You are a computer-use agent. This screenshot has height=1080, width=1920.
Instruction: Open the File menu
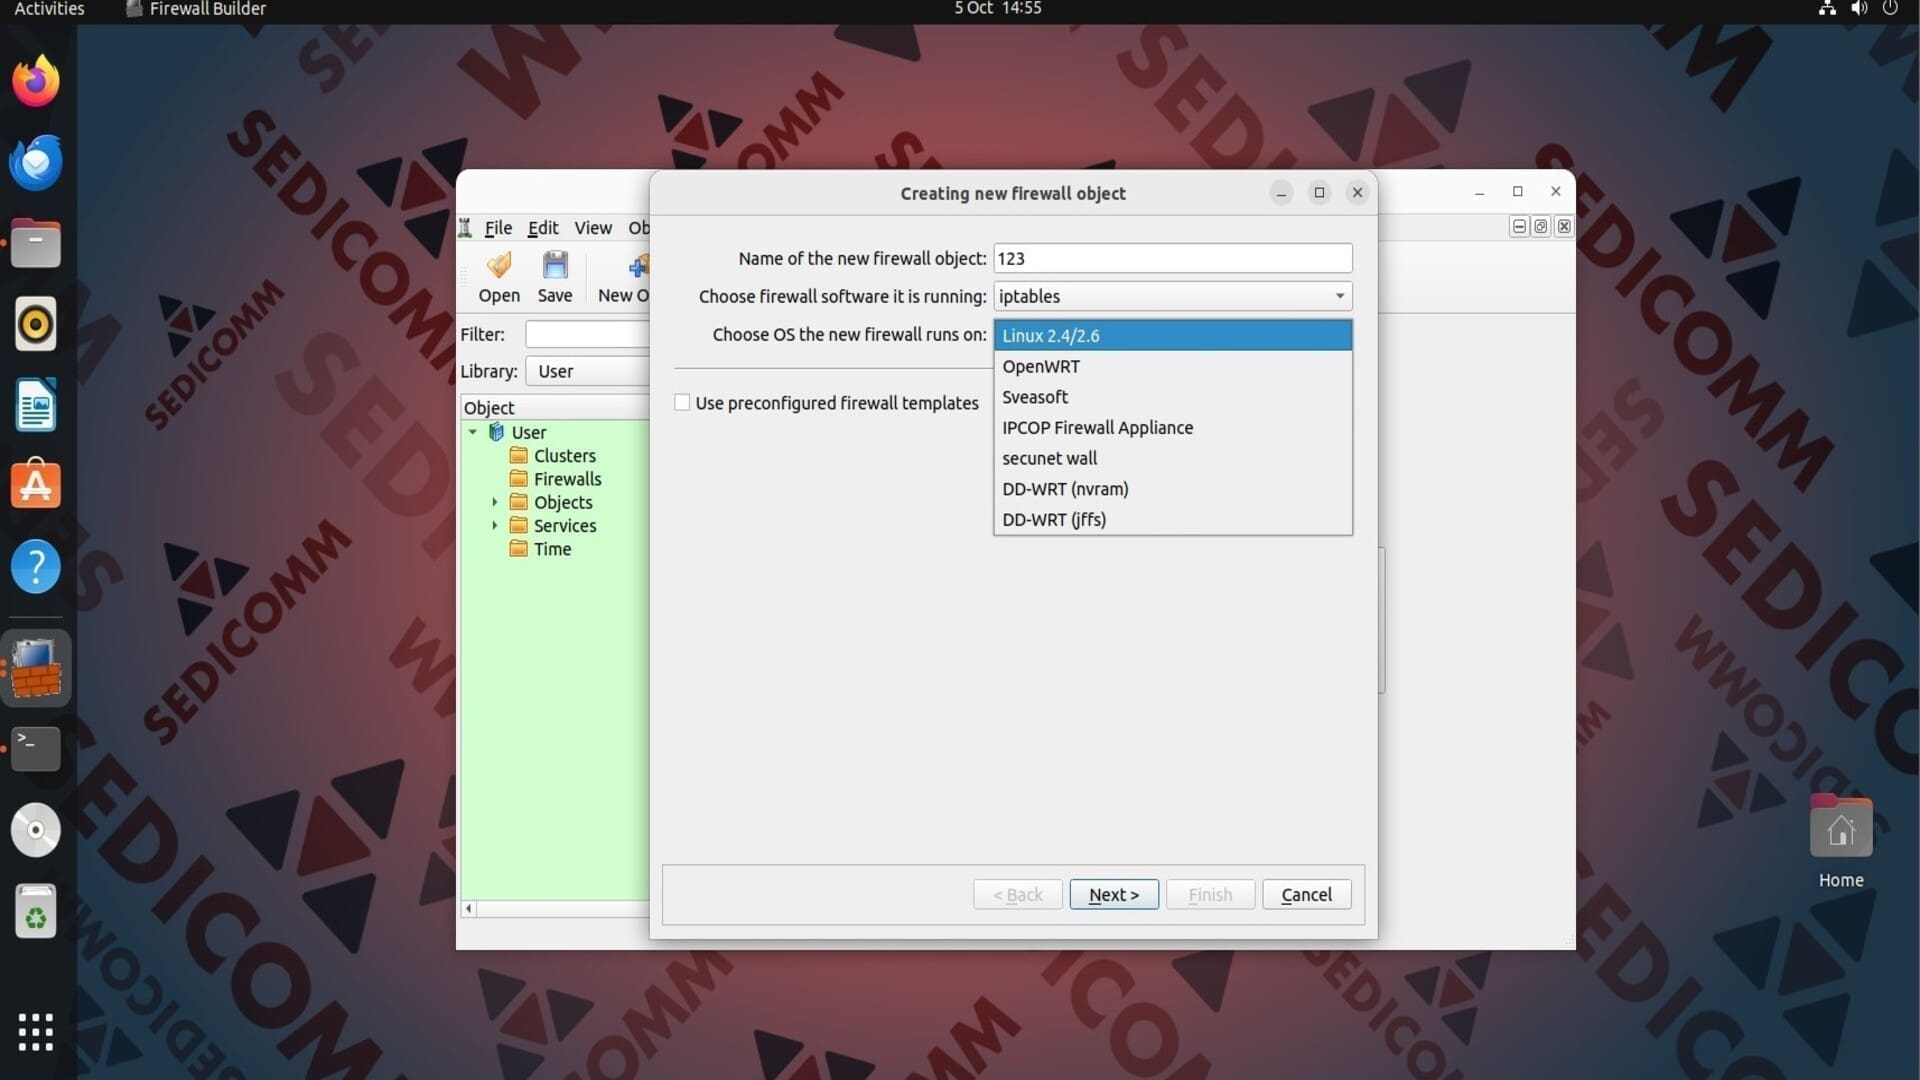click(498, 228)
